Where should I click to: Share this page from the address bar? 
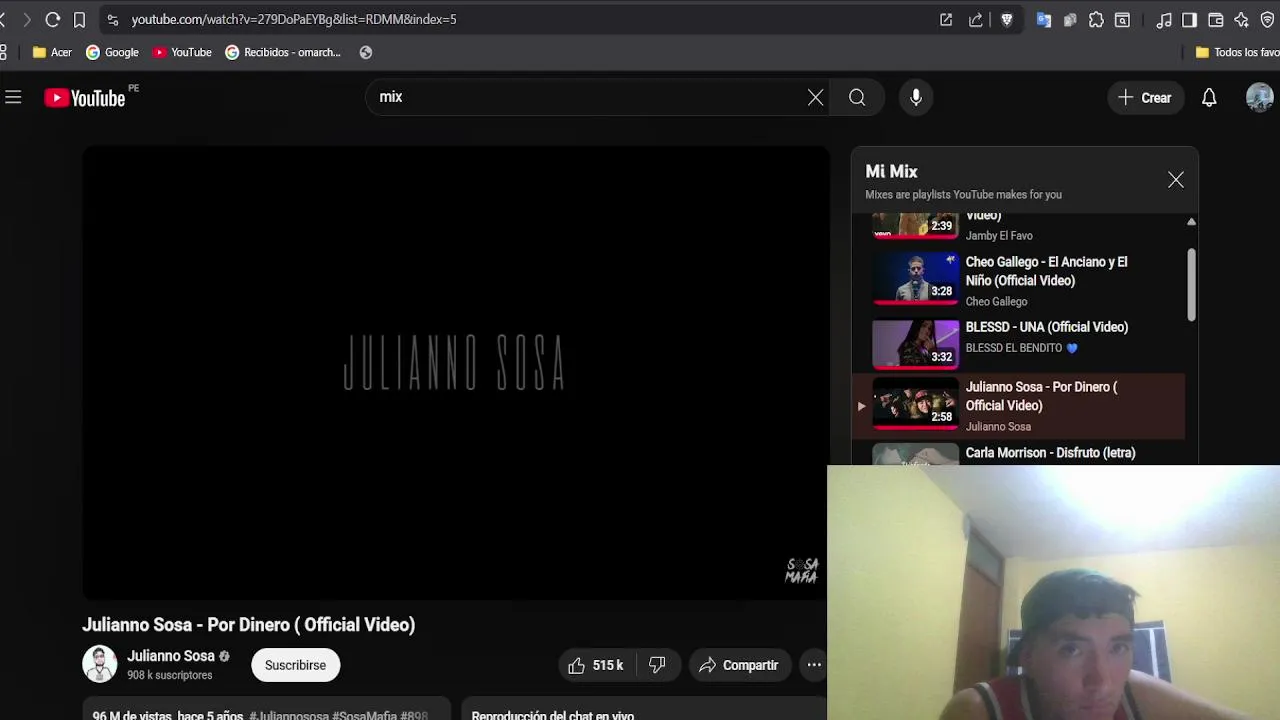(976, 19)
